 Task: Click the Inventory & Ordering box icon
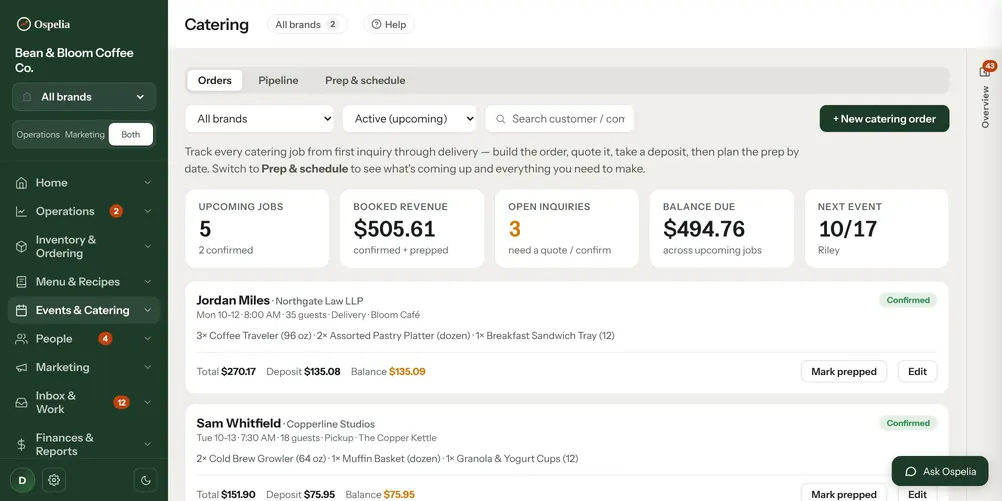click(x=21, y=247)
